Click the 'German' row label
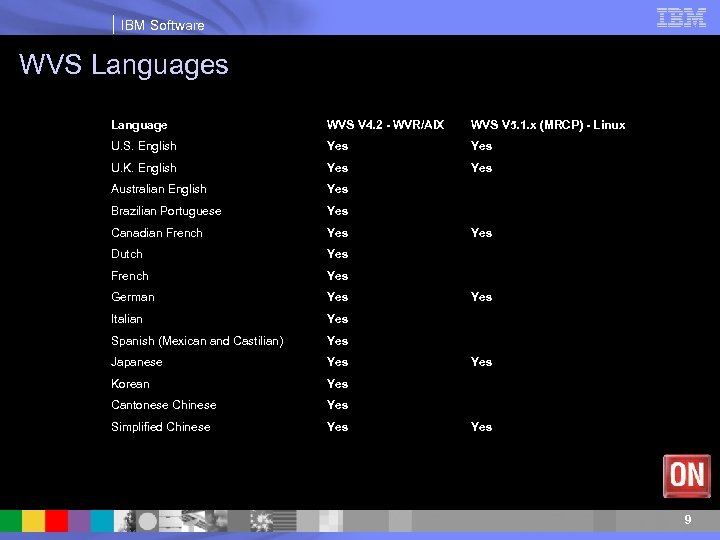This screenshot has width=720, height=540. 133,297
